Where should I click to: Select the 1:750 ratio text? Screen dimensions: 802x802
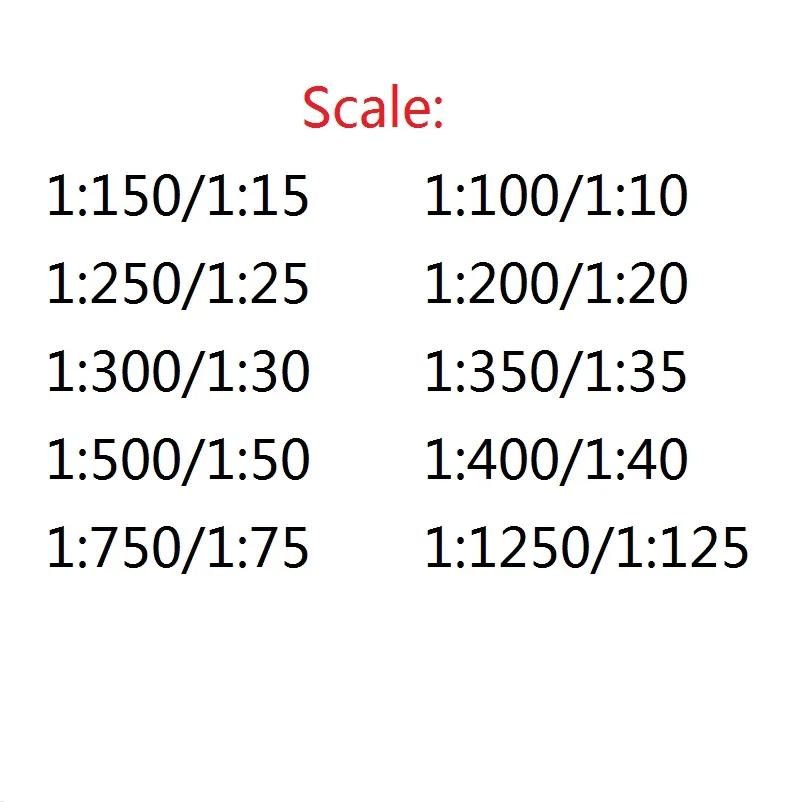[x=108, y=548]
